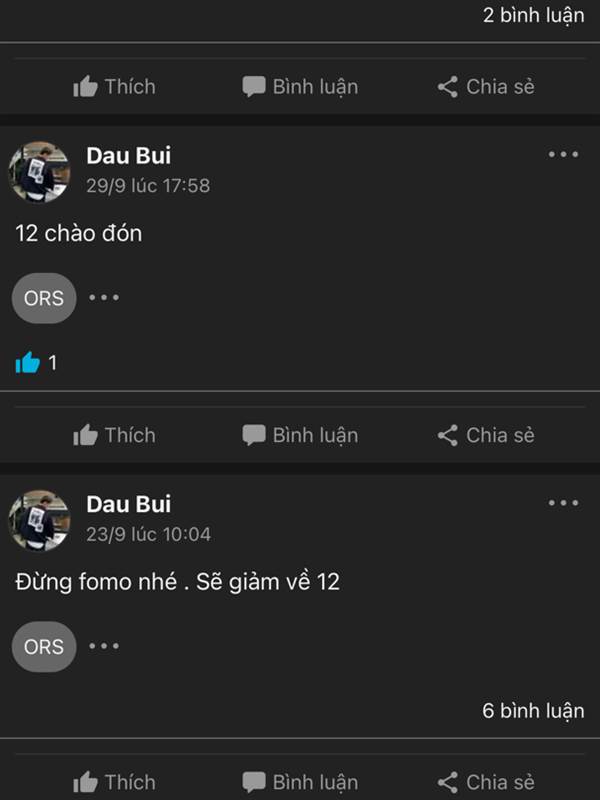Like the 29/9 post reading "12 chào đón"
This screenshot has height=800, width=600.
point(114,435)
